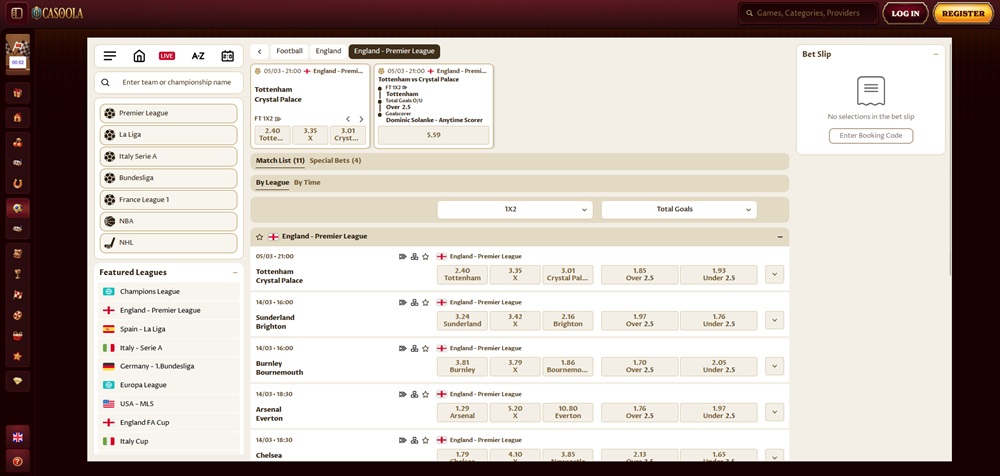Expand more markets for Arsenal row

pos(774,412)
